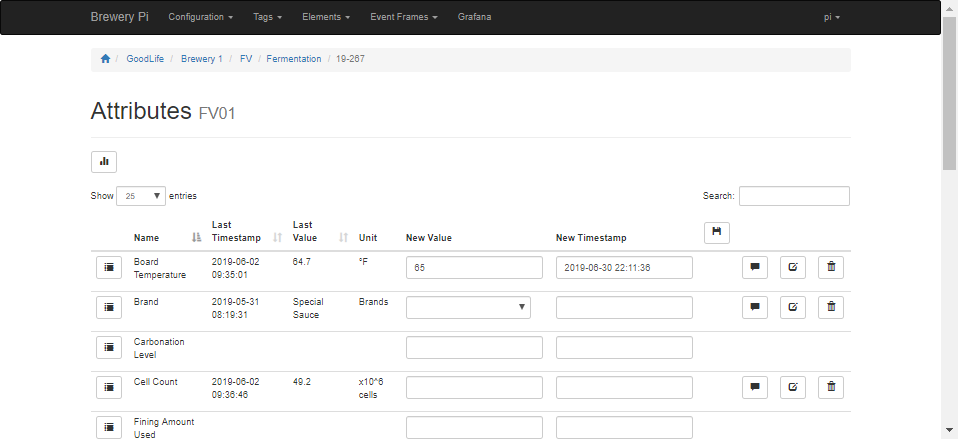Click trash icon for Cell Count row
Screen dimensions: 958x439
pos(831,387)
